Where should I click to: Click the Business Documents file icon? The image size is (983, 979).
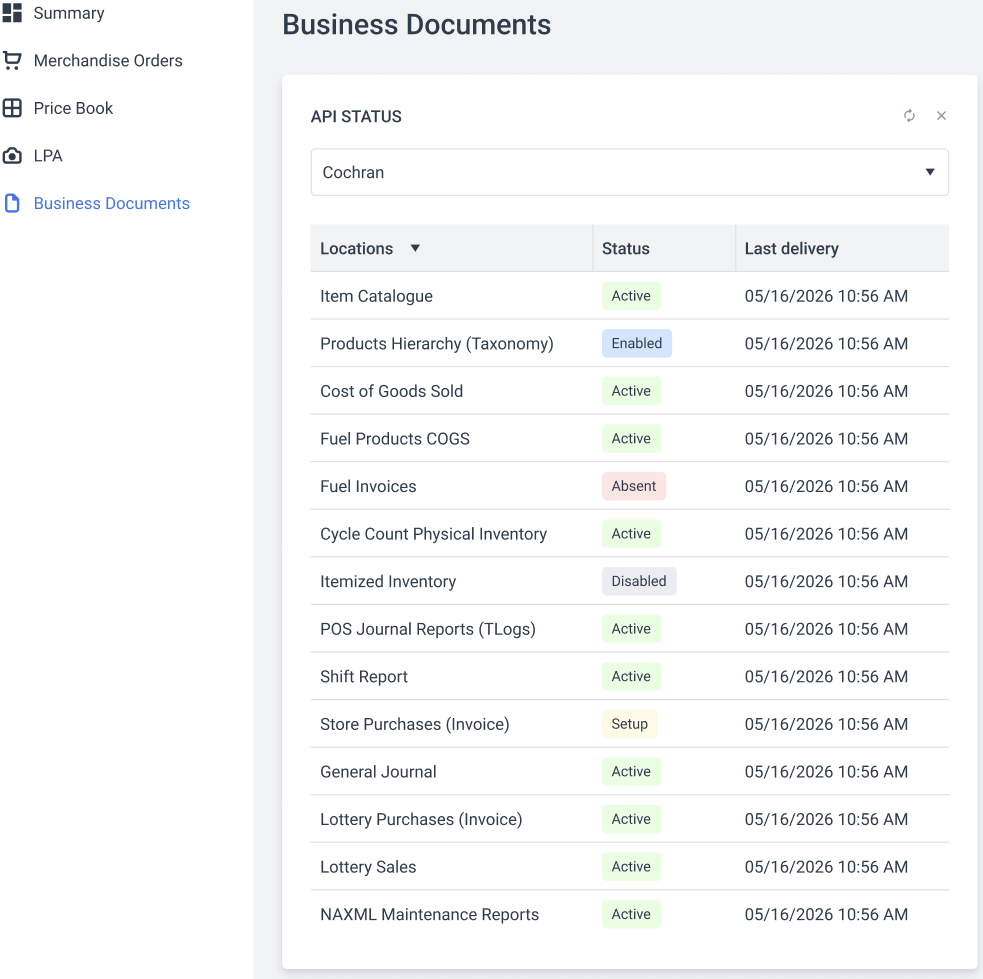[12, 203]
